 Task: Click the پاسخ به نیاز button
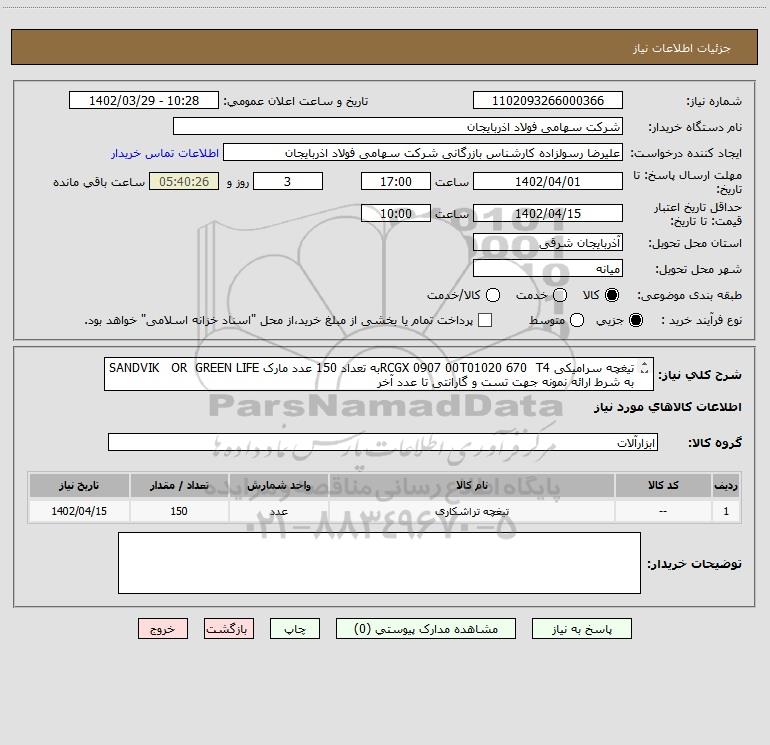[x=581, y=629]
